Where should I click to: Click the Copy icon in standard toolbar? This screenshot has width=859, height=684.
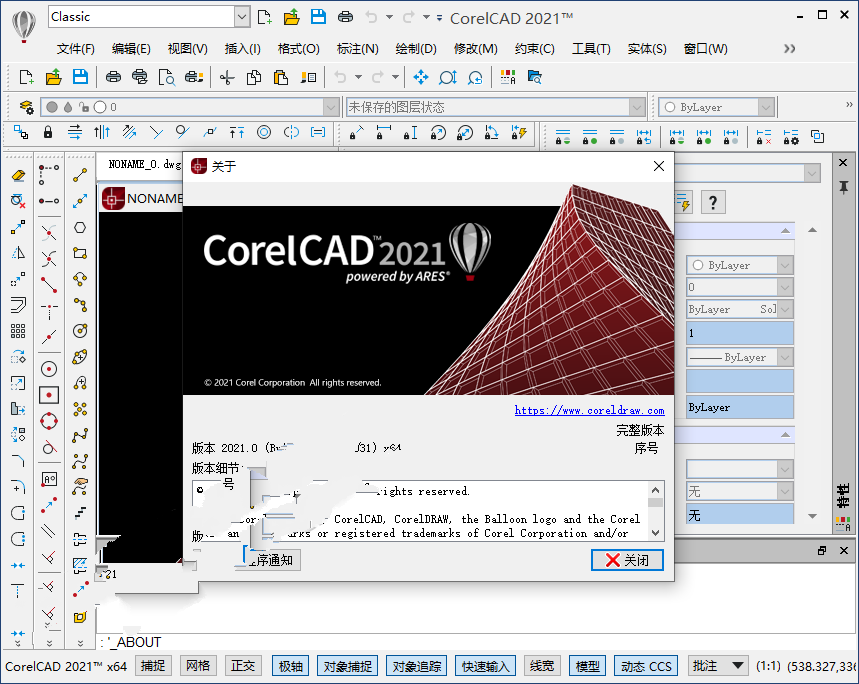[254, 77]
